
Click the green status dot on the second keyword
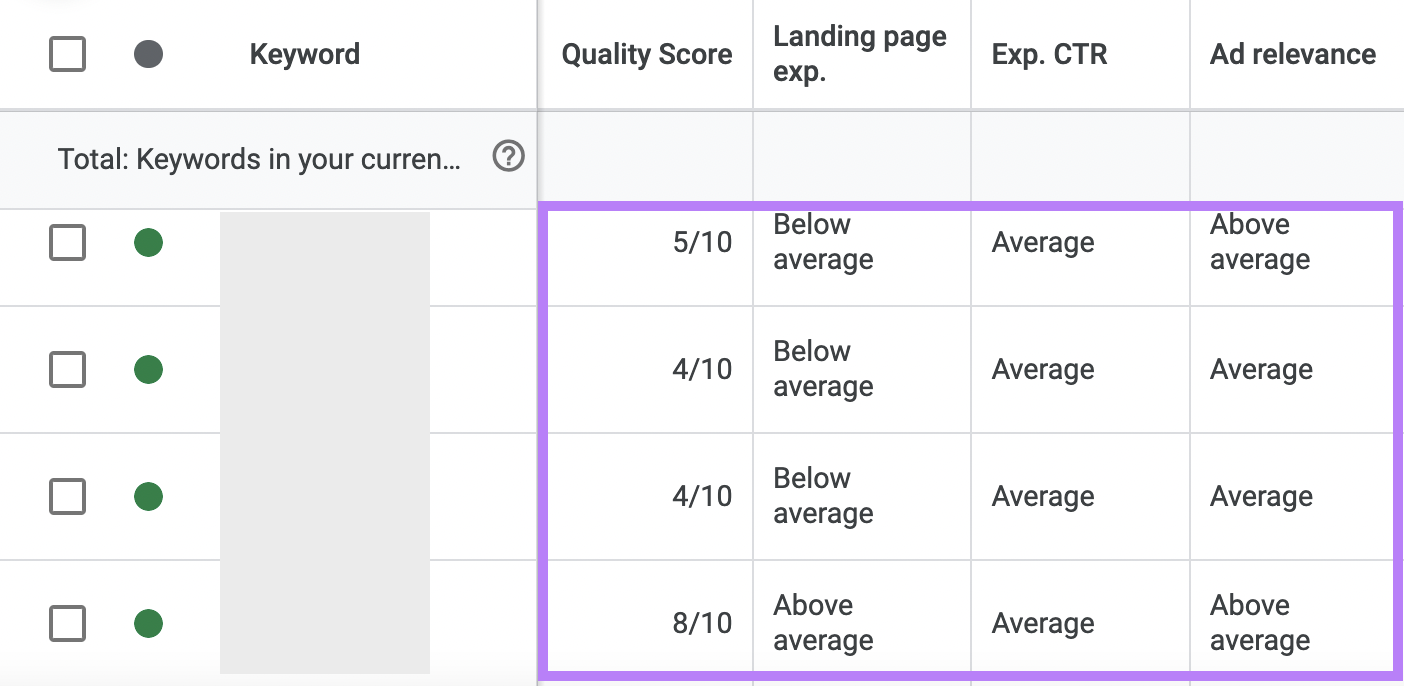pos(148,369)
